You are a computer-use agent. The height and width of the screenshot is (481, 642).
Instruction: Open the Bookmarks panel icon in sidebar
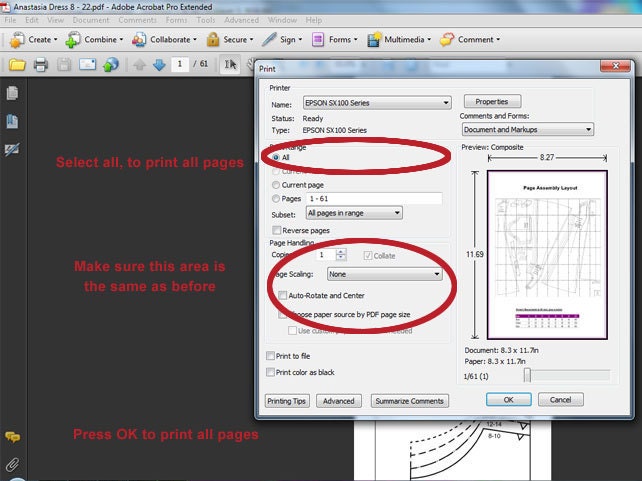tap(12, 121)
